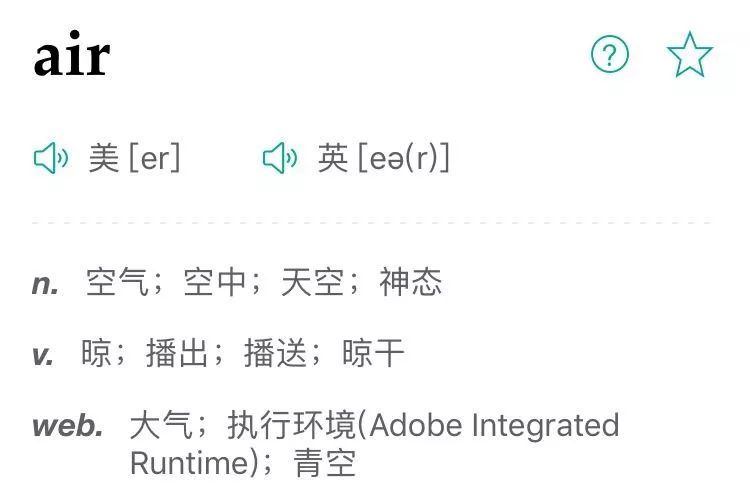Screen dimensions: 750x496
Task: Star the word air as favorite
Action: pos(690,55)
